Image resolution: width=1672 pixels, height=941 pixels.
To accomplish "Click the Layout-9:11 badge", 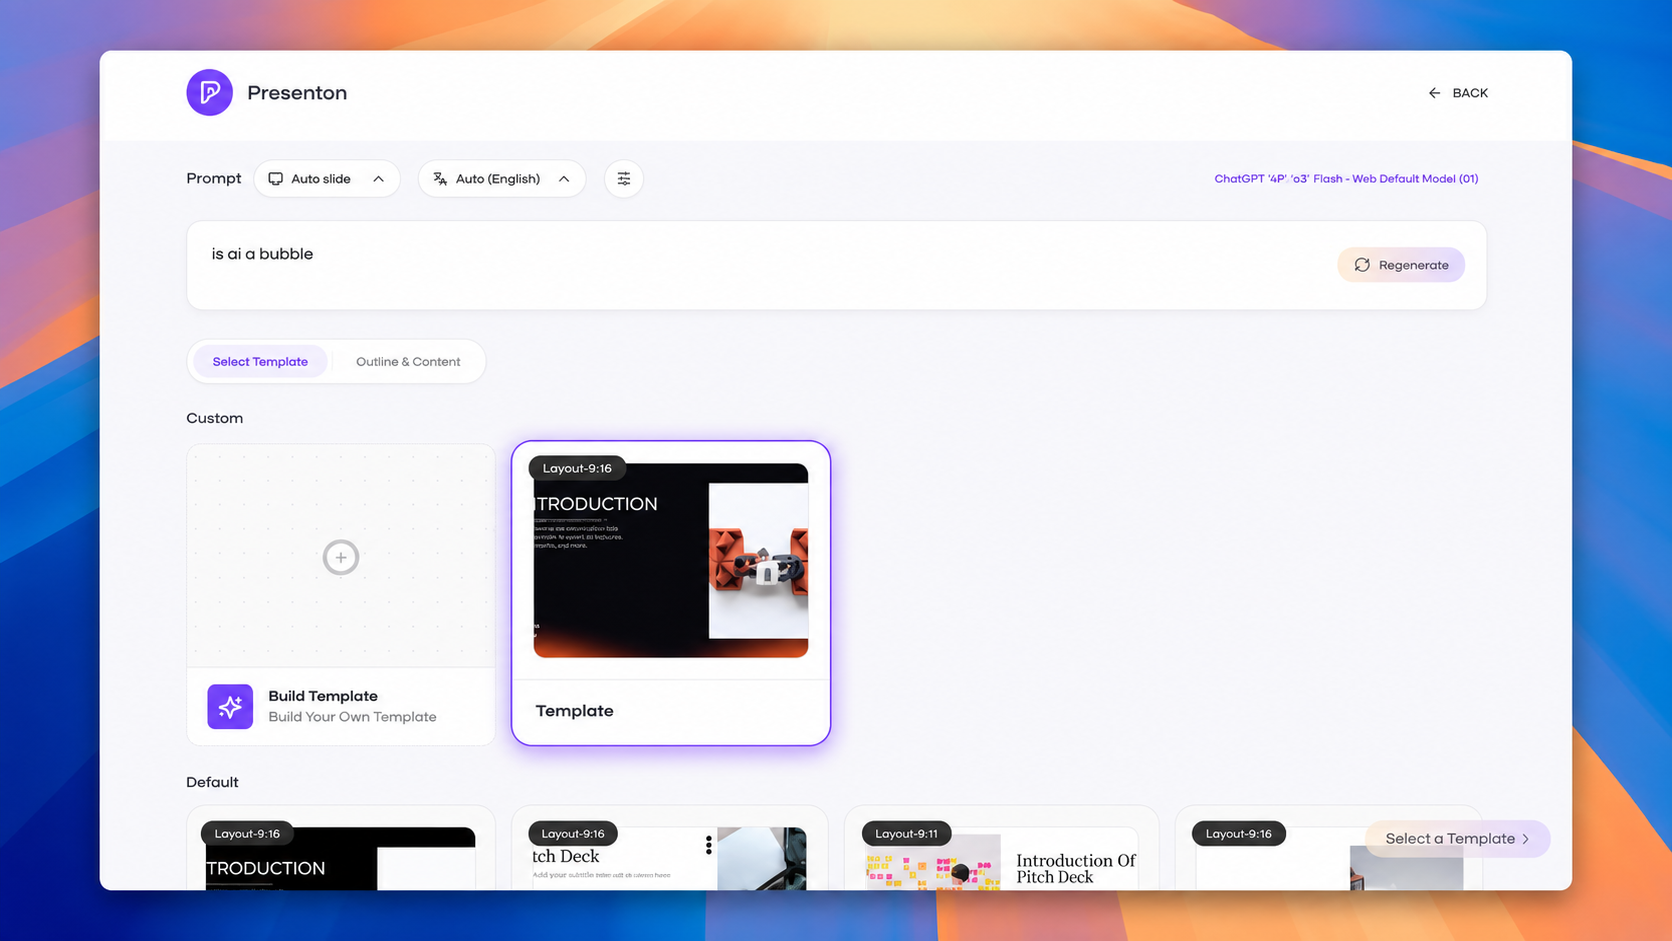I will (x=906, y=833).
